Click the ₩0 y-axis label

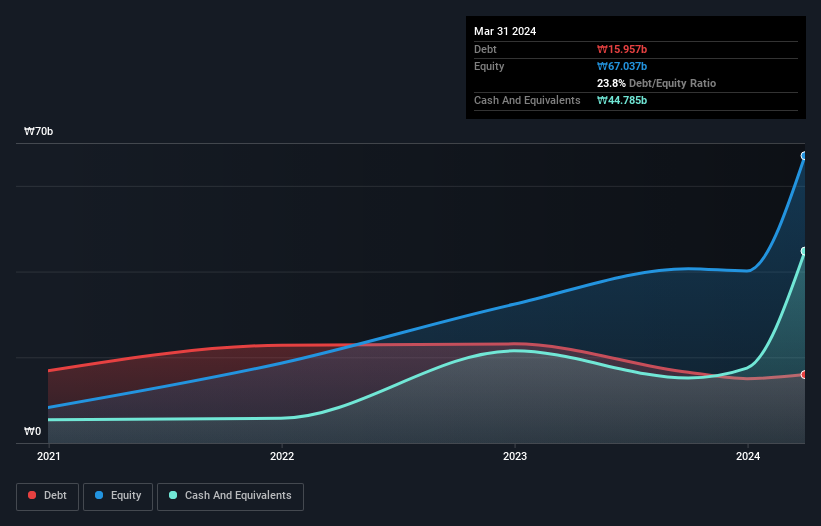point(32,431)
